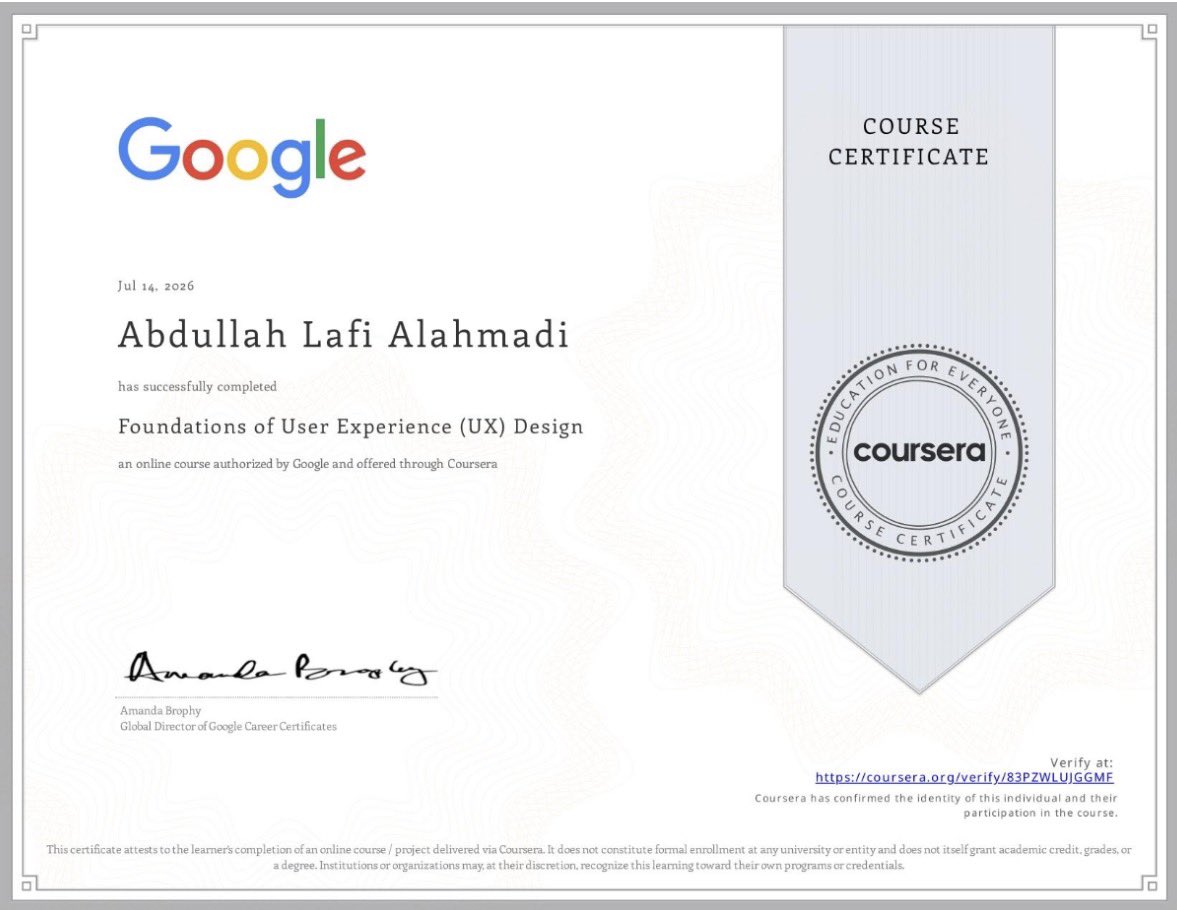Click the course title Foundations of User Experience
1177x910 pixels.
(x=351, y=426)
